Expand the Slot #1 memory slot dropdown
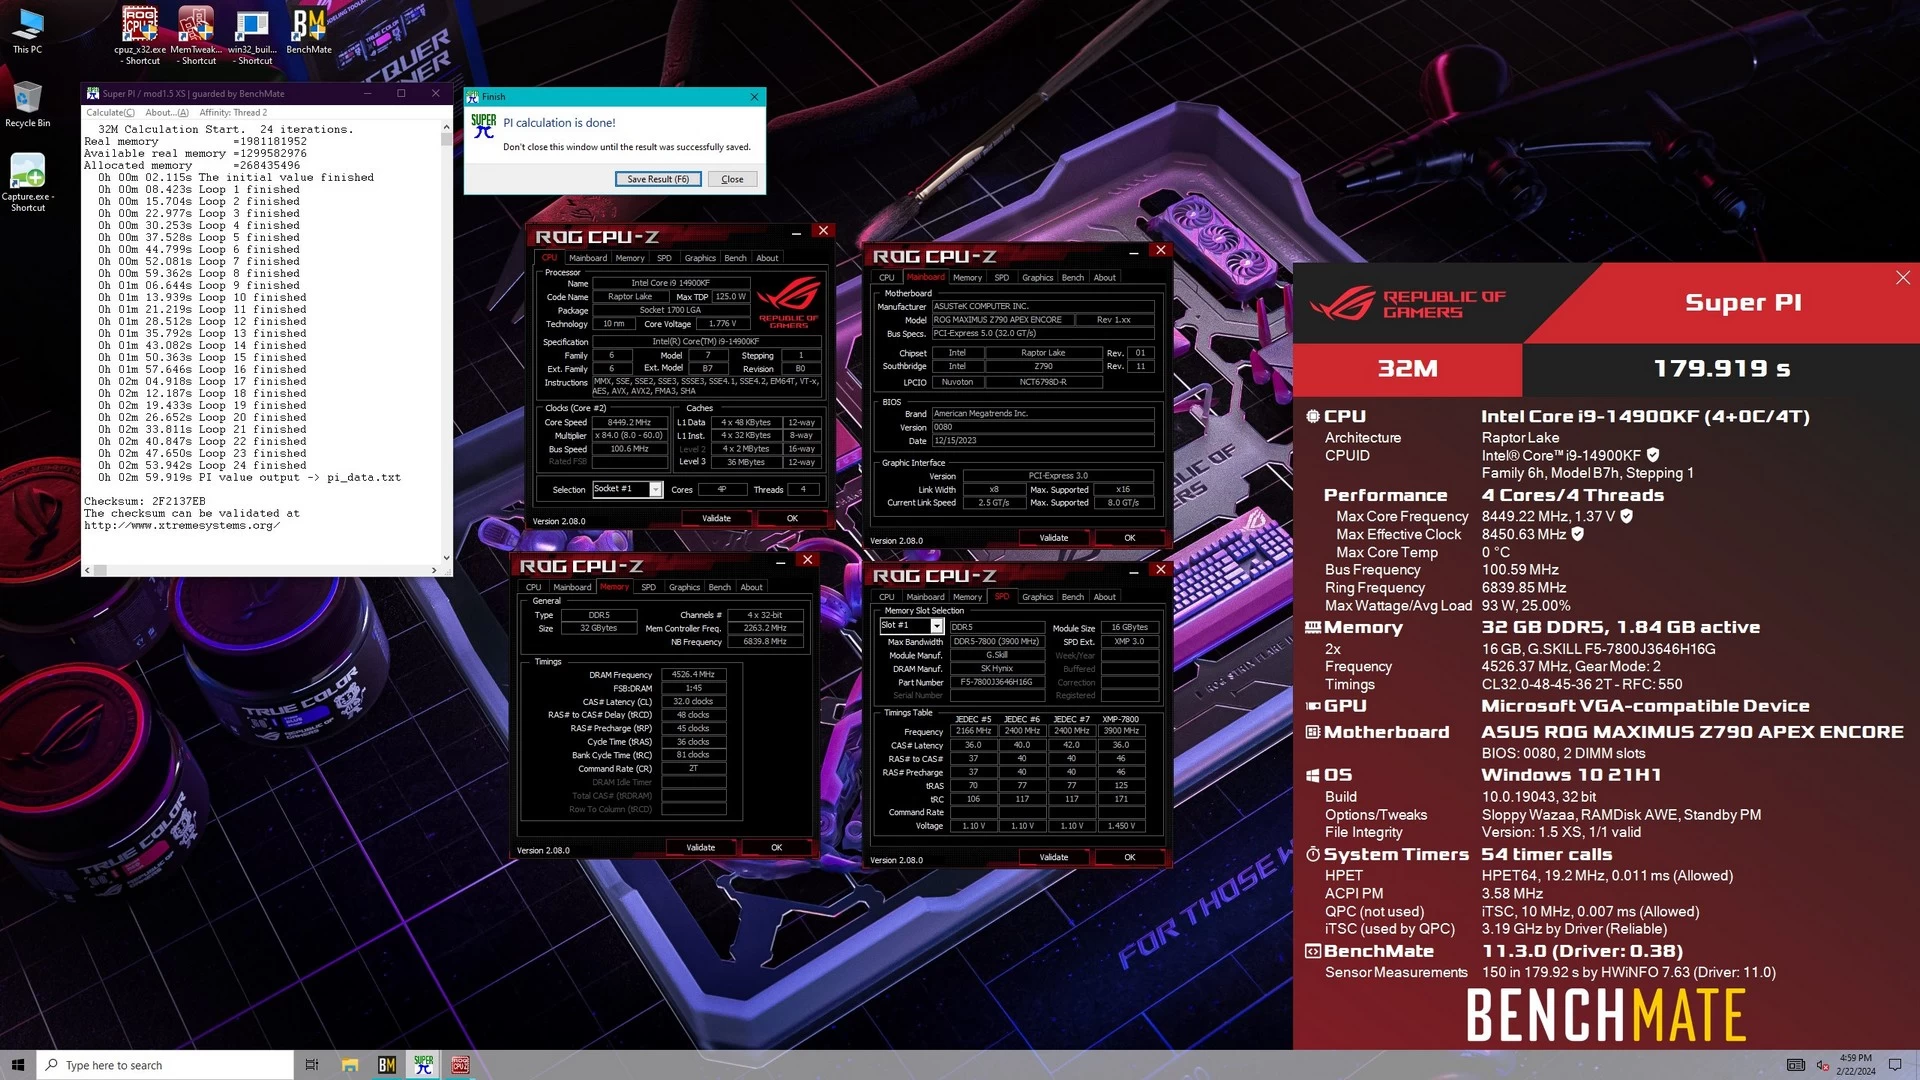 (937, 626)
